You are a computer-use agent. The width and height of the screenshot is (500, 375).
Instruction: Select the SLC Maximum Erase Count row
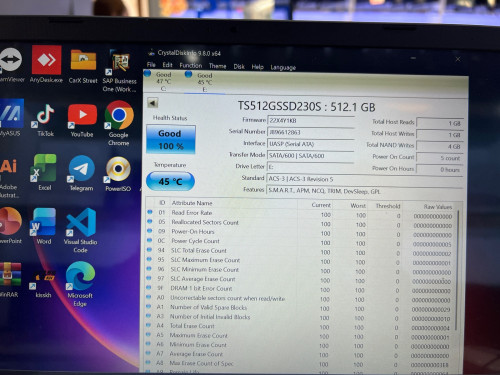pos(299,261)
